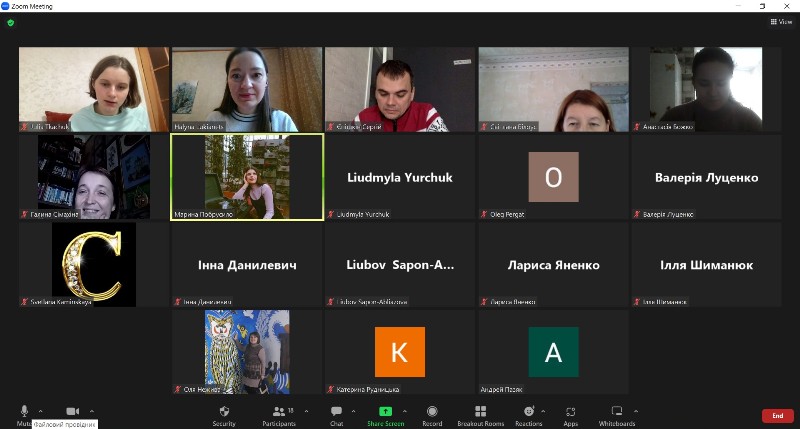Click the Андрей Поляк name label

(502, 389)
